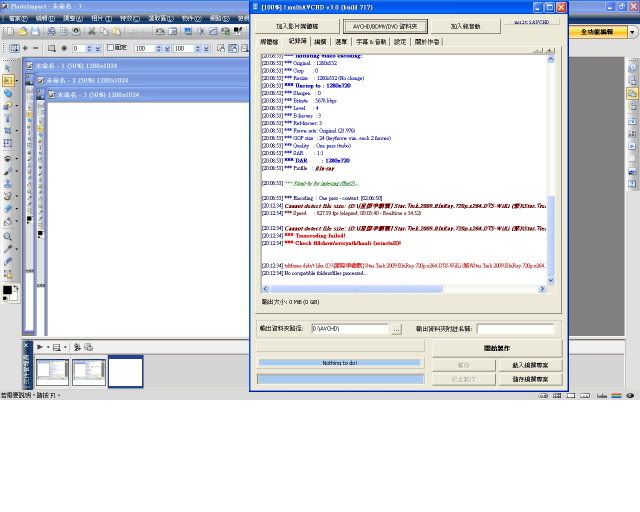Click the 儲存編輯專案 button

pyautogui.click(x=530, y=379)
